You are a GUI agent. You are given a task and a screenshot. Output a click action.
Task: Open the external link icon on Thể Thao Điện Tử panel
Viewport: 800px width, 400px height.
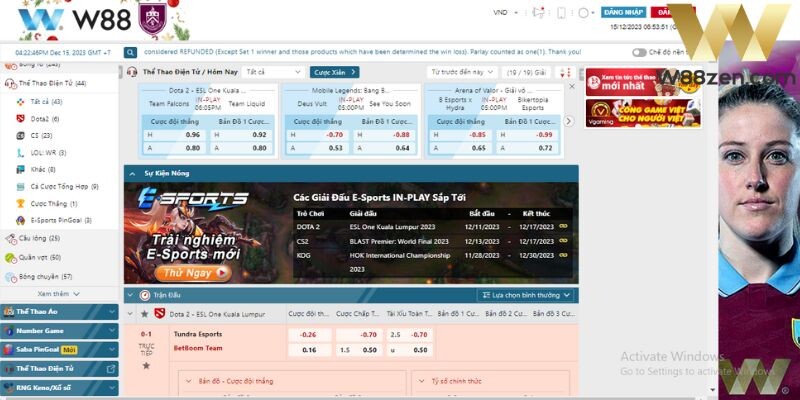[110, 369]
